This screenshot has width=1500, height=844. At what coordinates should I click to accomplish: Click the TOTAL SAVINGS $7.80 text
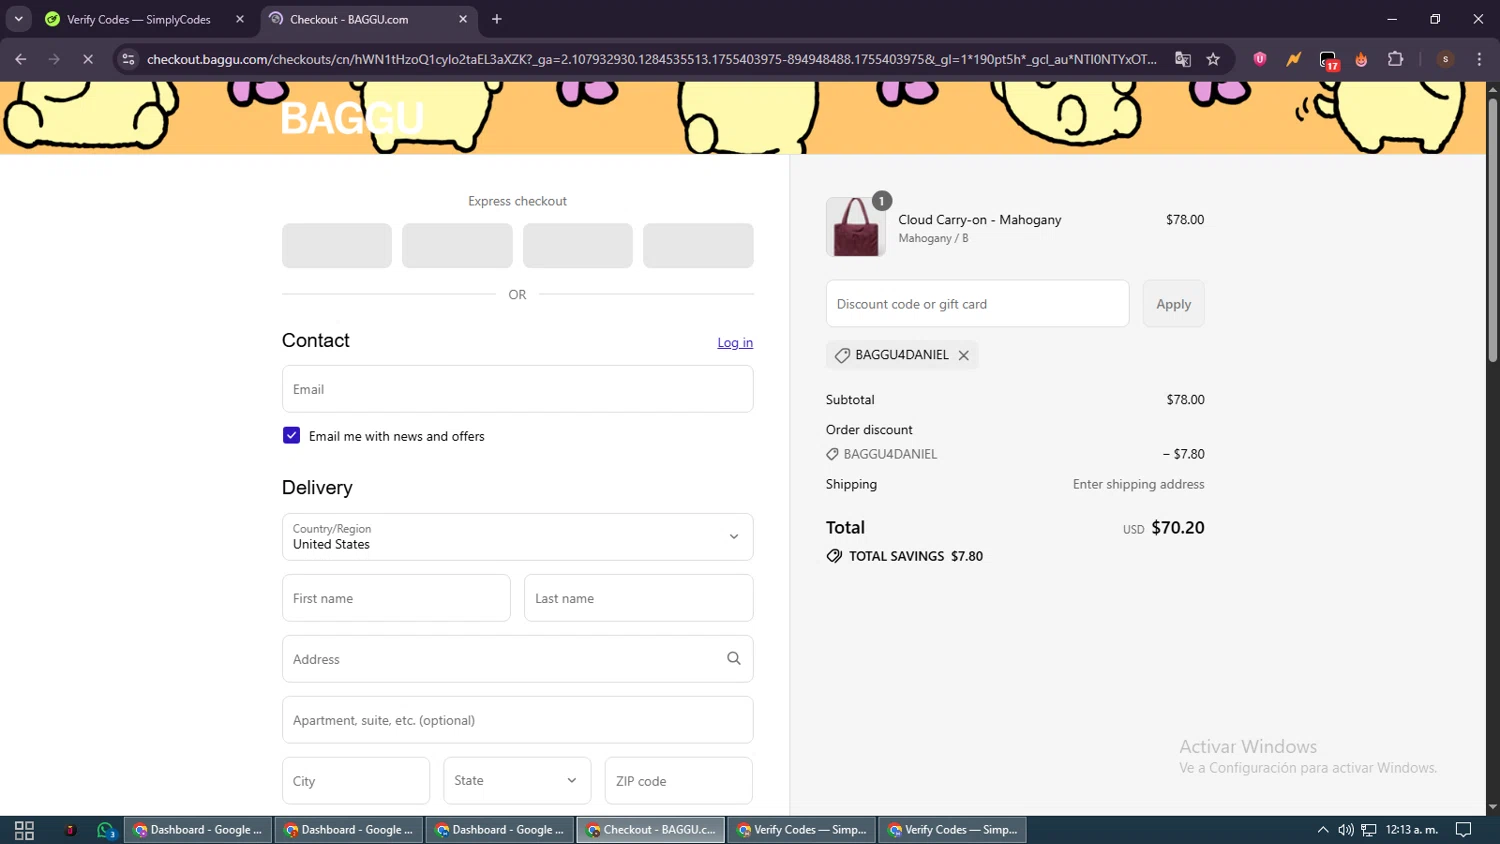915,556
